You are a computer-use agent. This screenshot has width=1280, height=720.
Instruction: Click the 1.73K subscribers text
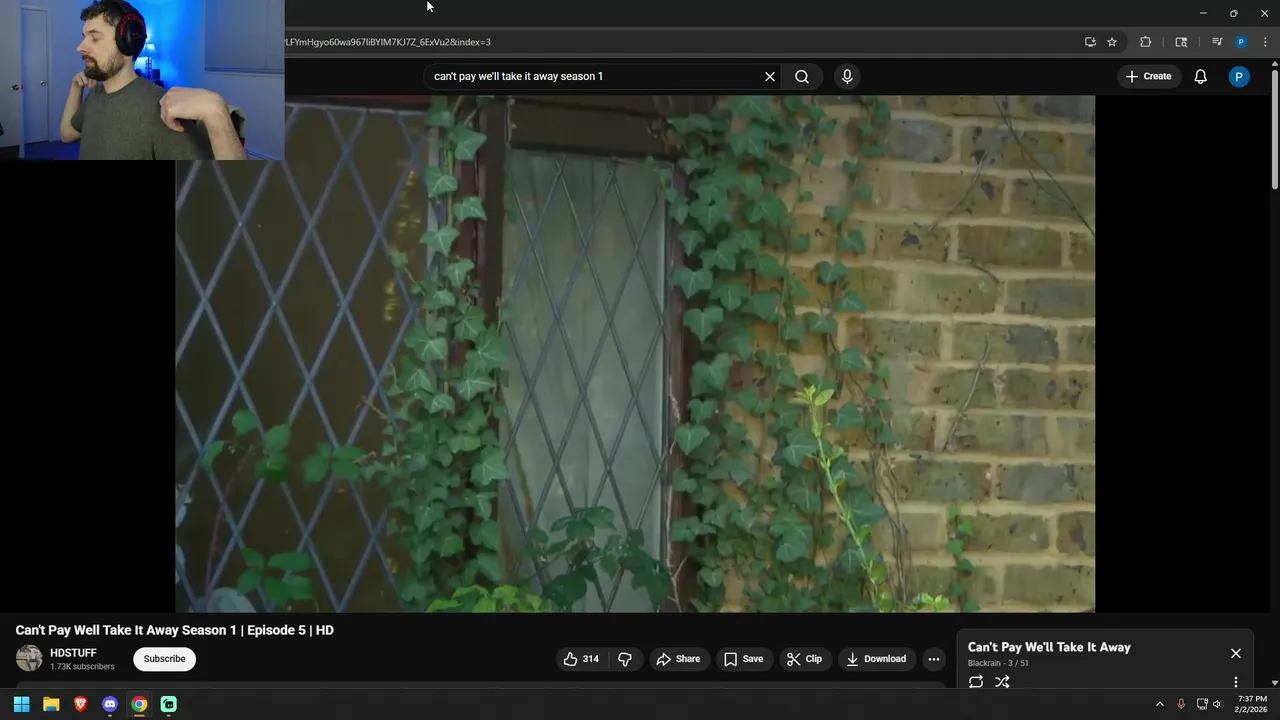point(82,667)
